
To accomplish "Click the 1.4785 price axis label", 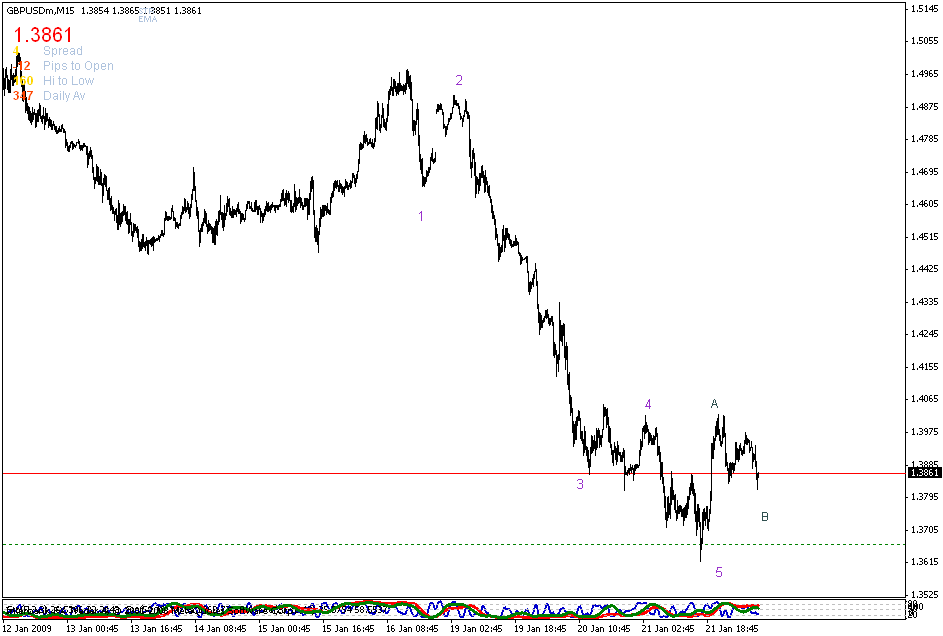I will [925, 139].
